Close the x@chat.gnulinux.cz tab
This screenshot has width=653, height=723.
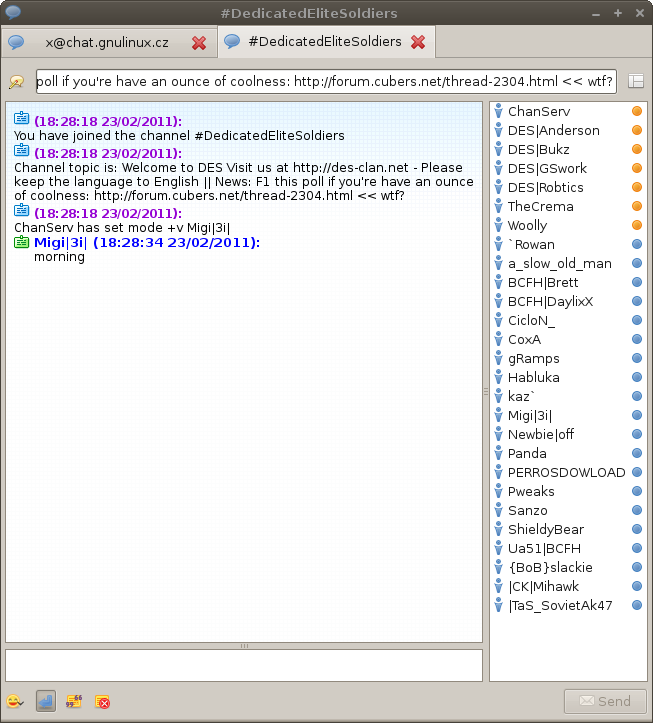(199, 43)
